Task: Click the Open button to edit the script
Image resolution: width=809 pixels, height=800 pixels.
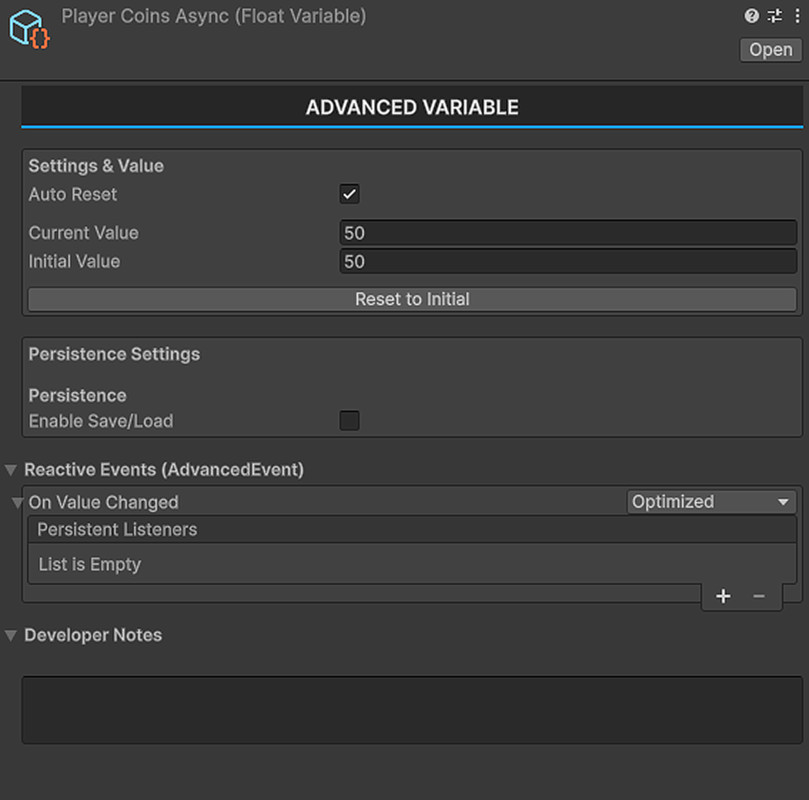Action: 769,49
